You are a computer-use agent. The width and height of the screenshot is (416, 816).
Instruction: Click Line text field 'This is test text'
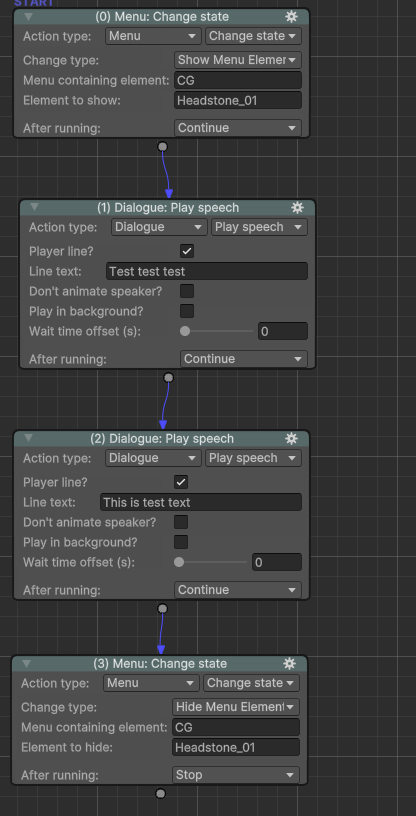pos(200,502)
